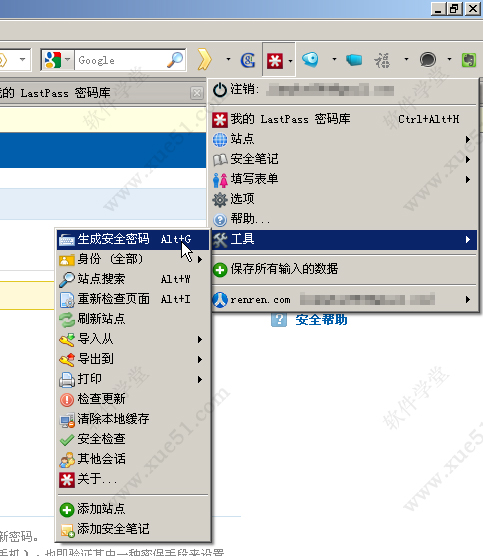This screenshot has width=483, height=556.
Task: Choose 保存所有输入的数据 menu item
Action: [344, 269]
